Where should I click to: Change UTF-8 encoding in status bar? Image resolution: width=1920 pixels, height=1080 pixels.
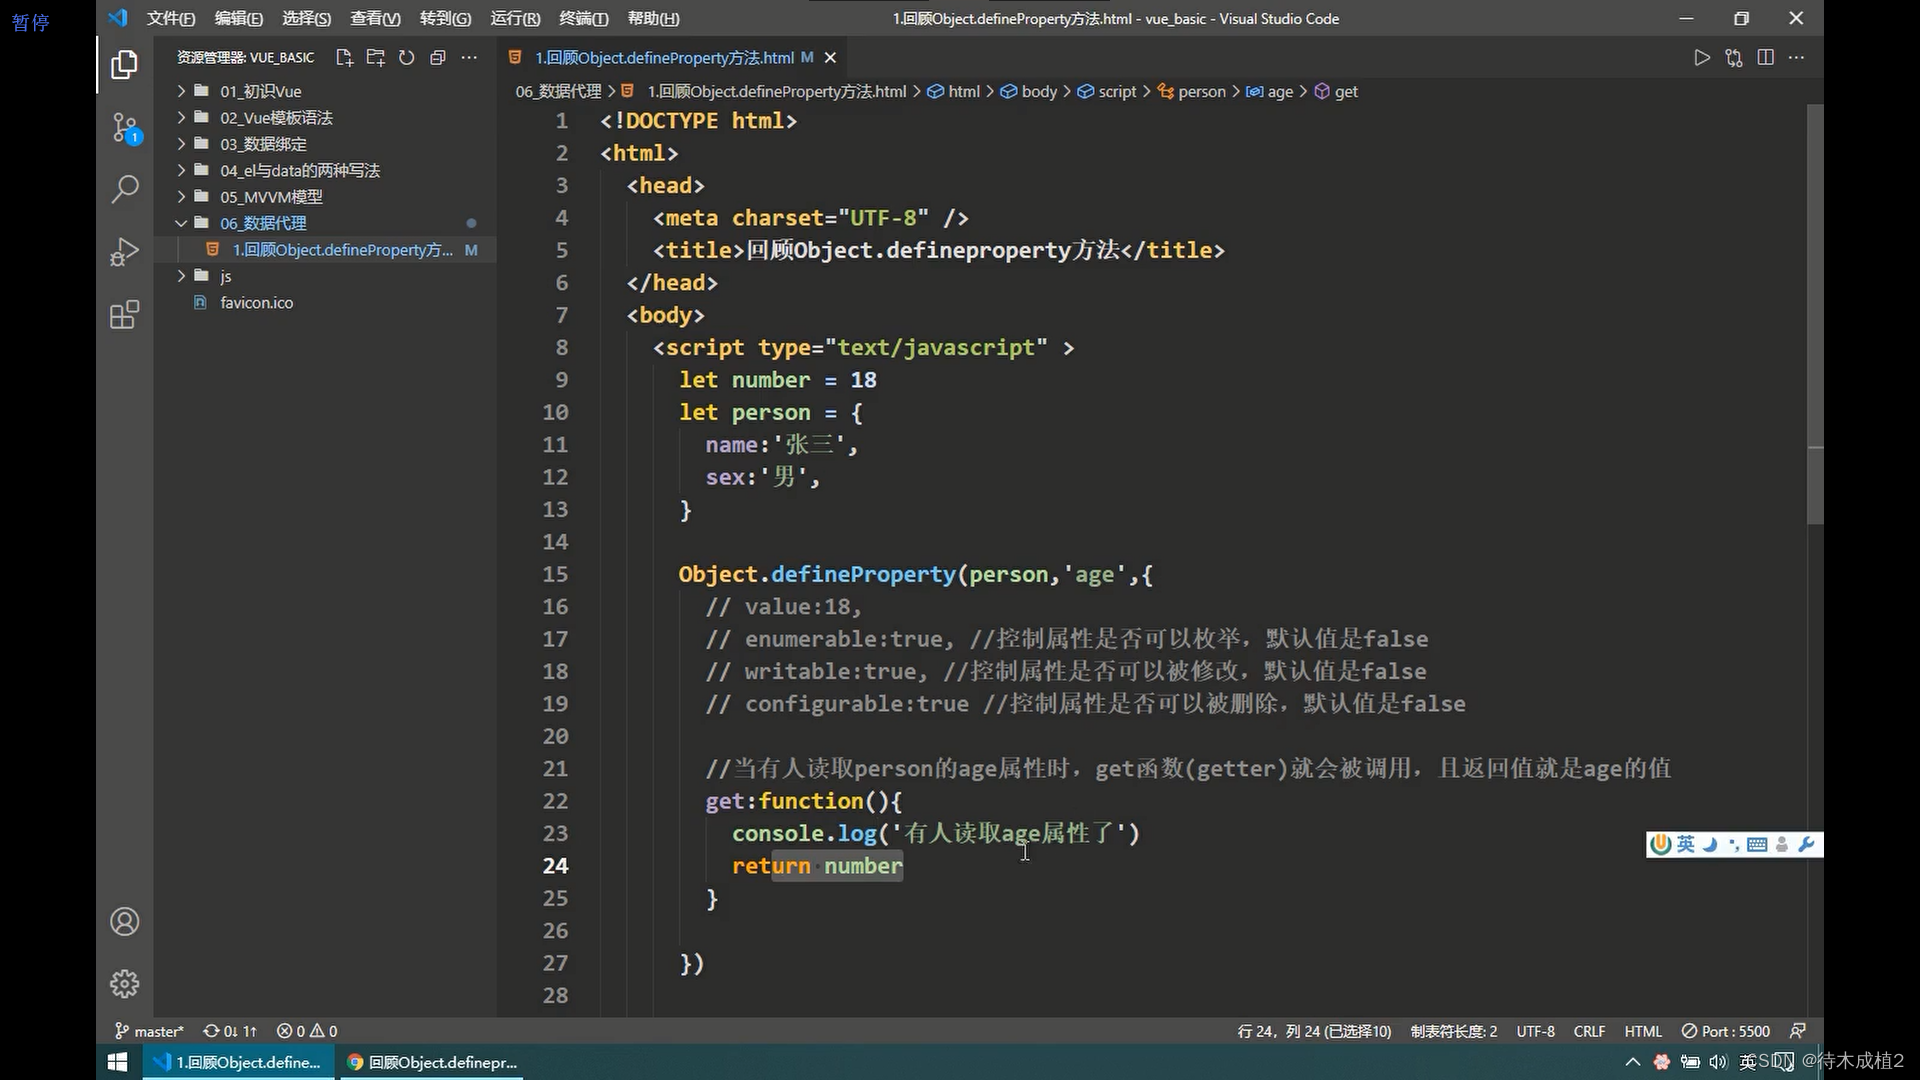point(1535,1031)
